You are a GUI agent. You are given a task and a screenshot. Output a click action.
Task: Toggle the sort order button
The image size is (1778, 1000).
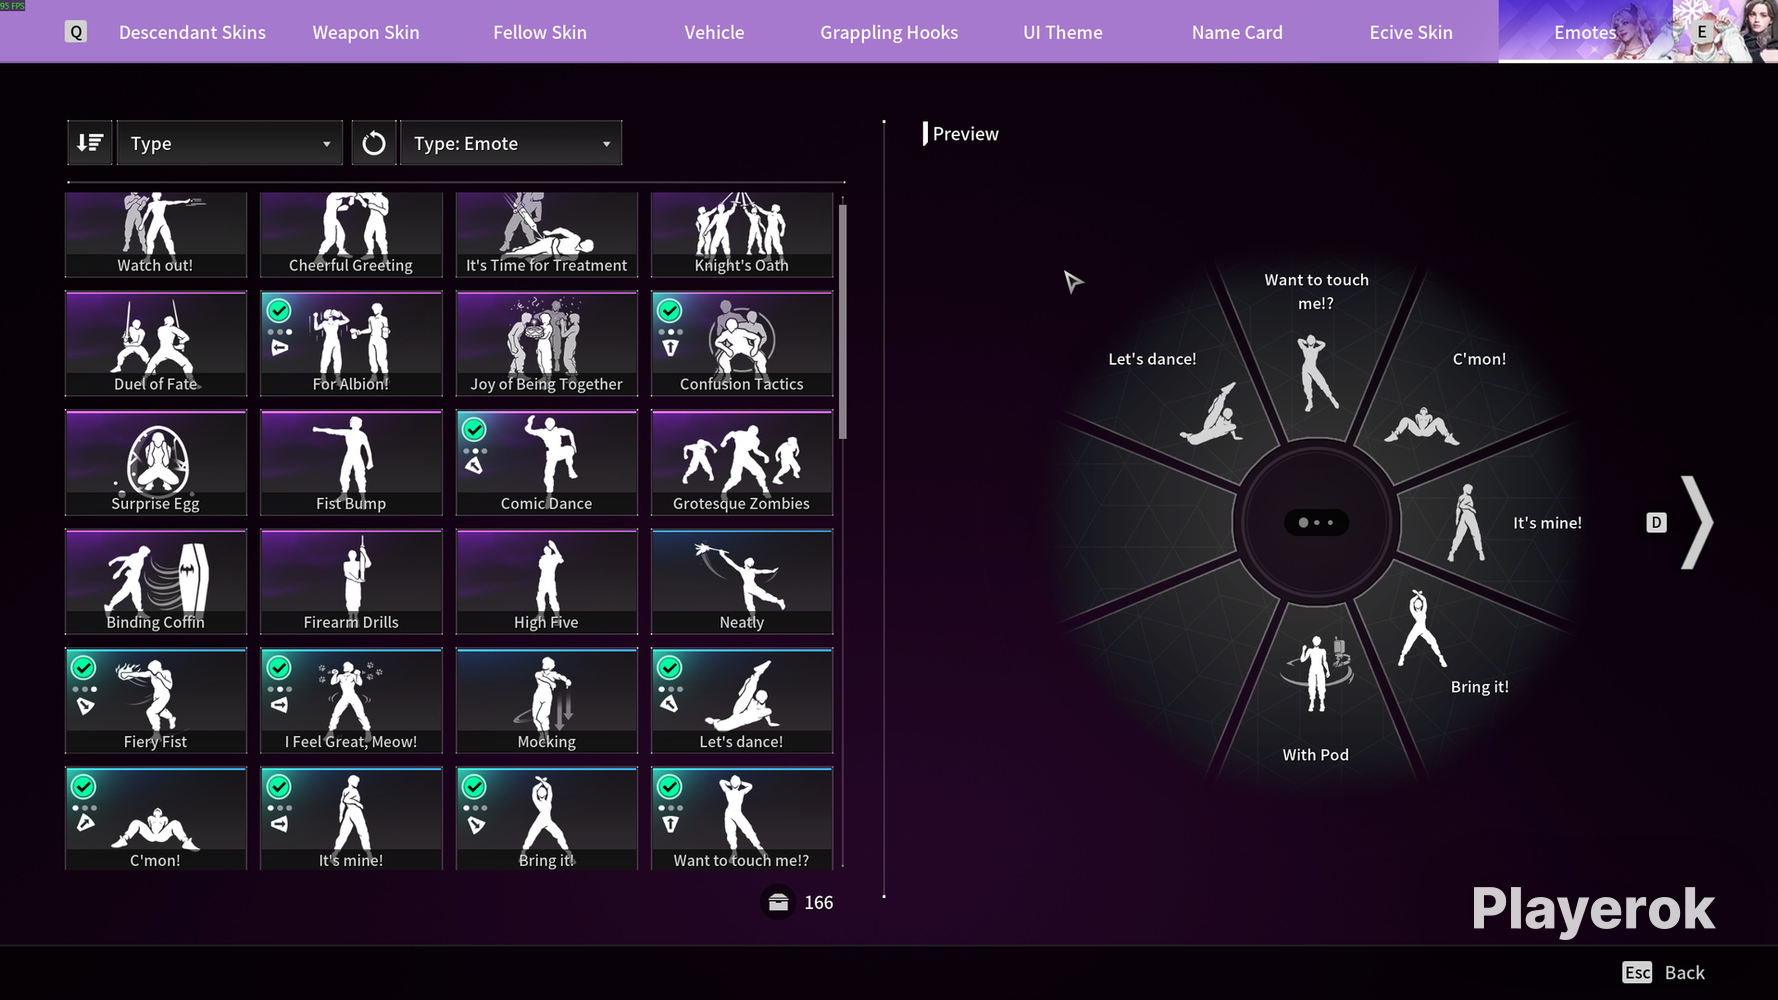[90, 143]
